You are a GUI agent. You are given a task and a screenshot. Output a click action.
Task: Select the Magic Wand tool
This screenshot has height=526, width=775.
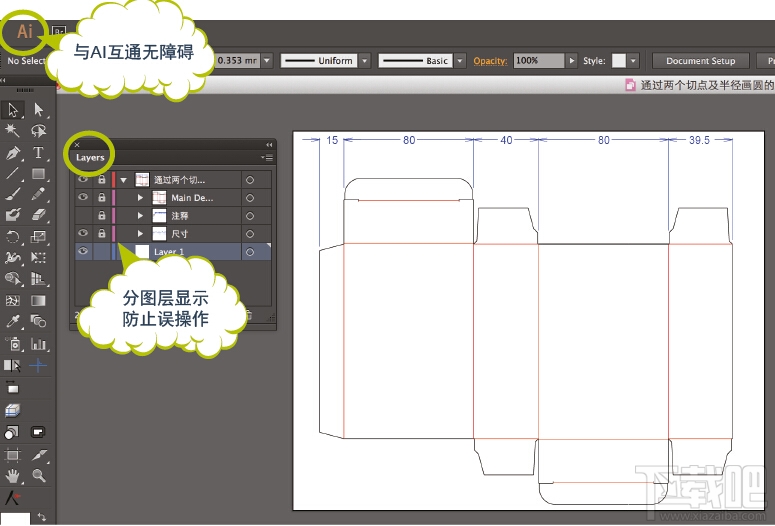pos(12,131)
